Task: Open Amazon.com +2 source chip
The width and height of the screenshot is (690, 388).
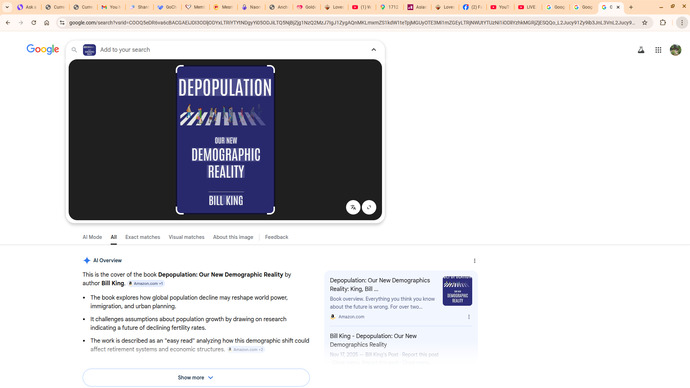Action: [x=246, y=349]
